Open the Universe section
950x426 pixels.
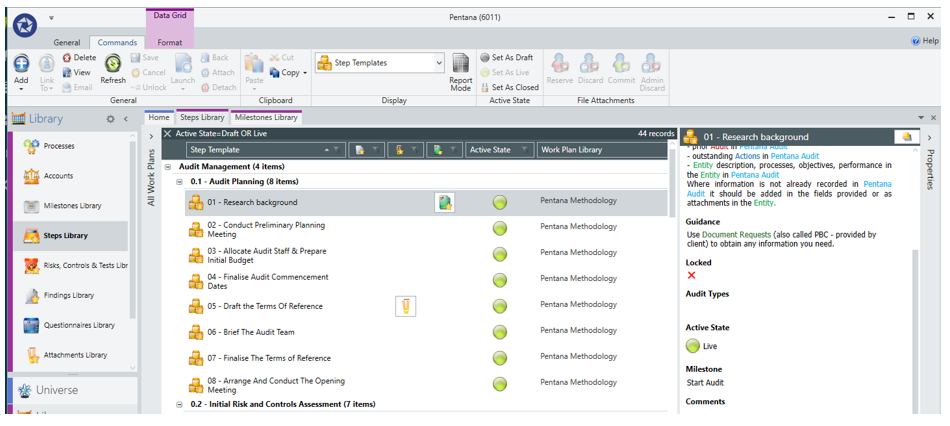[x=72, y=390]
